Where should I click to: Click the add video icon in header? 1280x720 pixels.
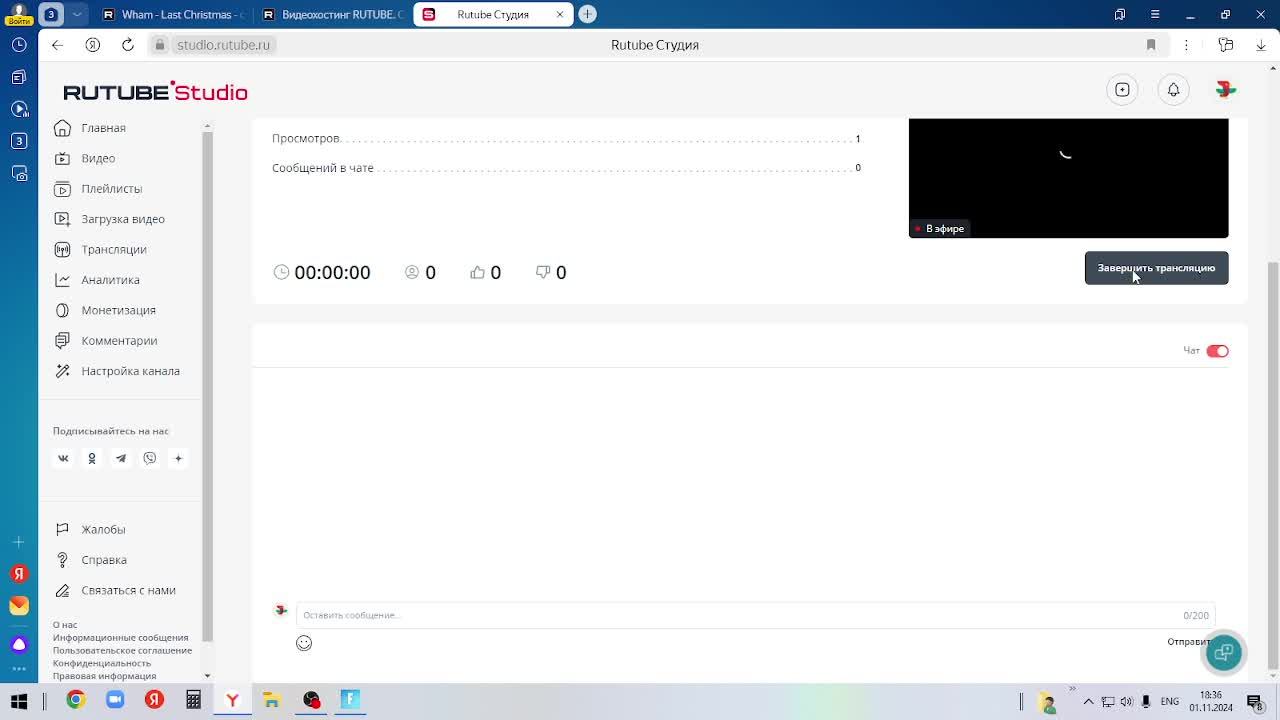[1122, 90]
